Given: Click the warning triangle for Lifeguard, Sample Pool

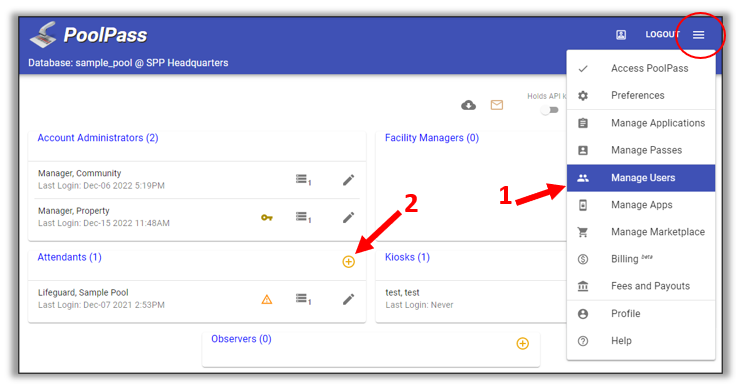Looking at the screenshot, I should [x=267, y=299].
